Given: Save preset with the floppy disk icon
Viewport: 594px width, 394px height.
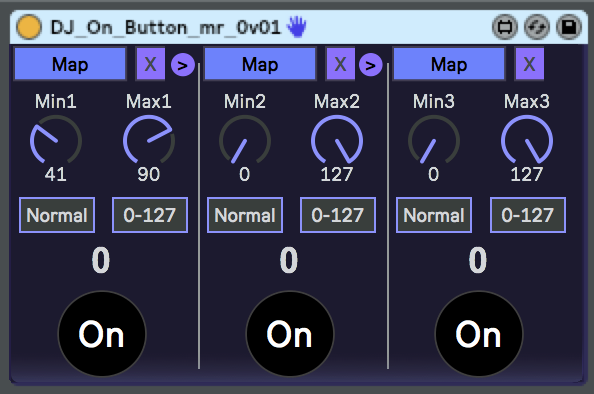Looking at the screenshot, I should (x=569, y=27).
